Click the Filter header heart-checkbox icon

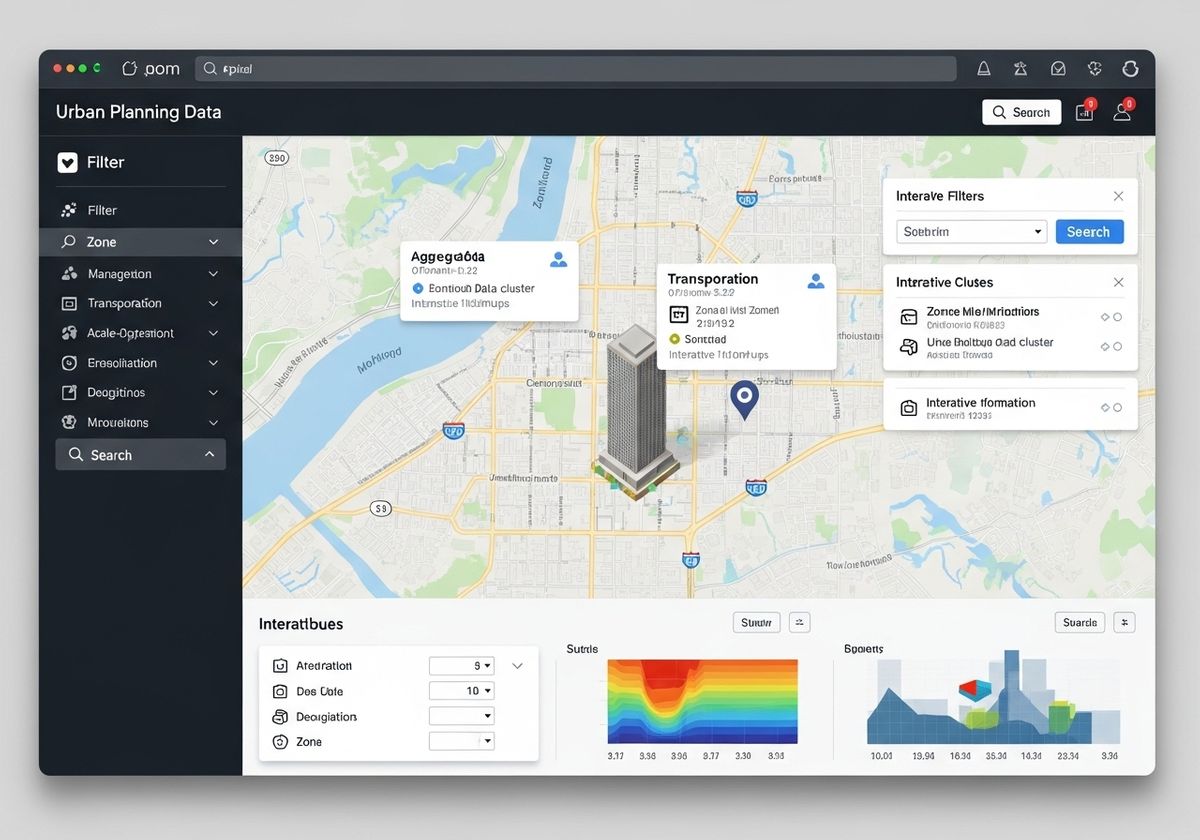click(67, 163)
